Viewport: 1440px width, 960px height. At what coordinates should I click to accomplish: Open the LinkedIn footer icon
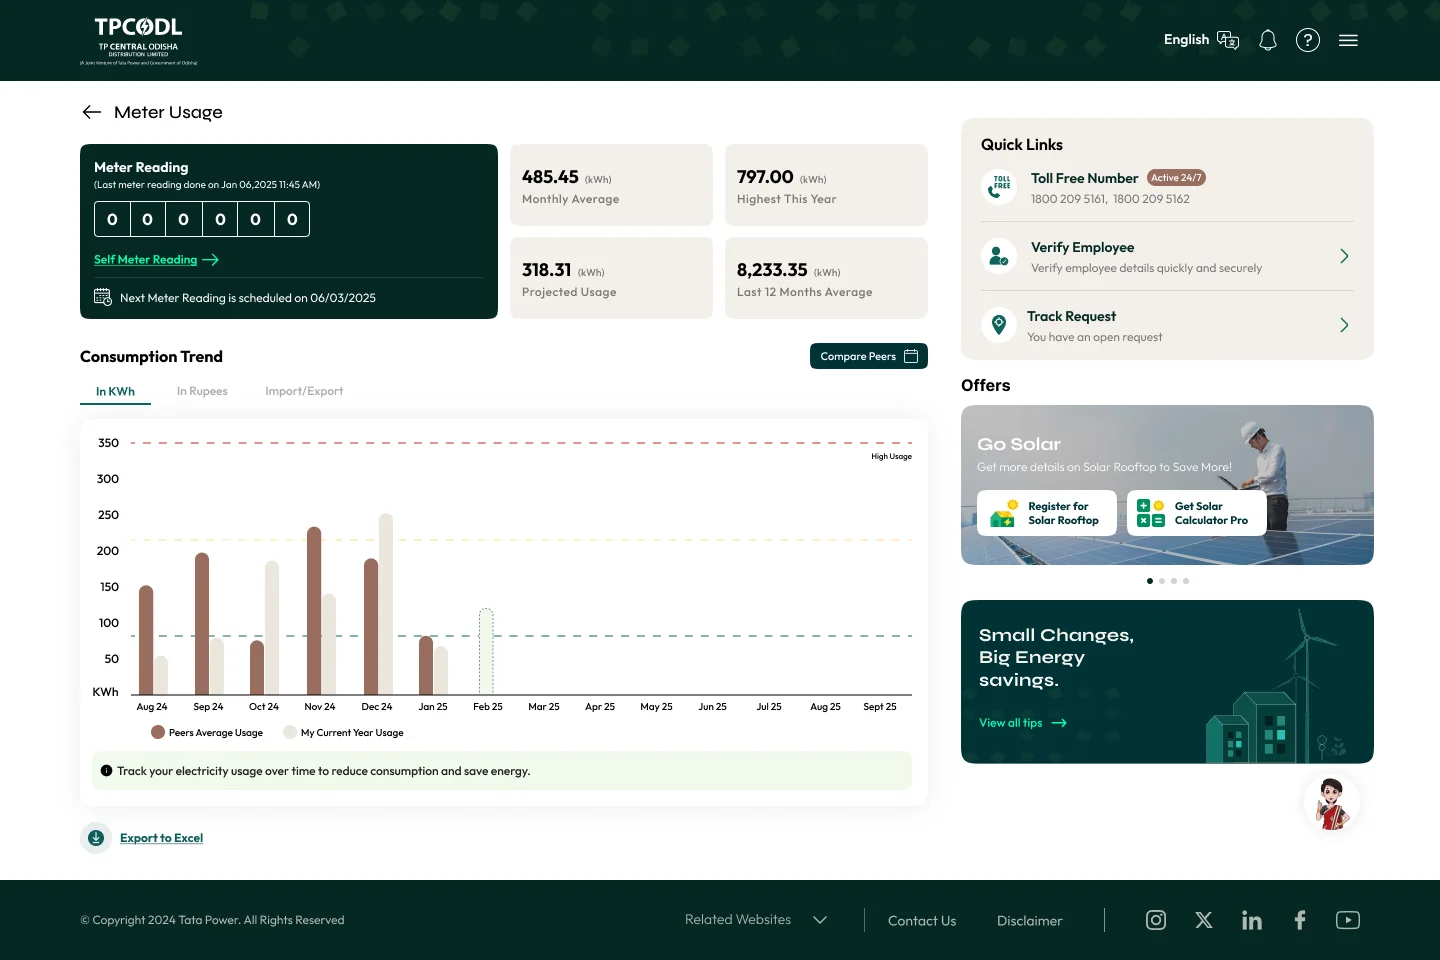(x=1252, y=920)
